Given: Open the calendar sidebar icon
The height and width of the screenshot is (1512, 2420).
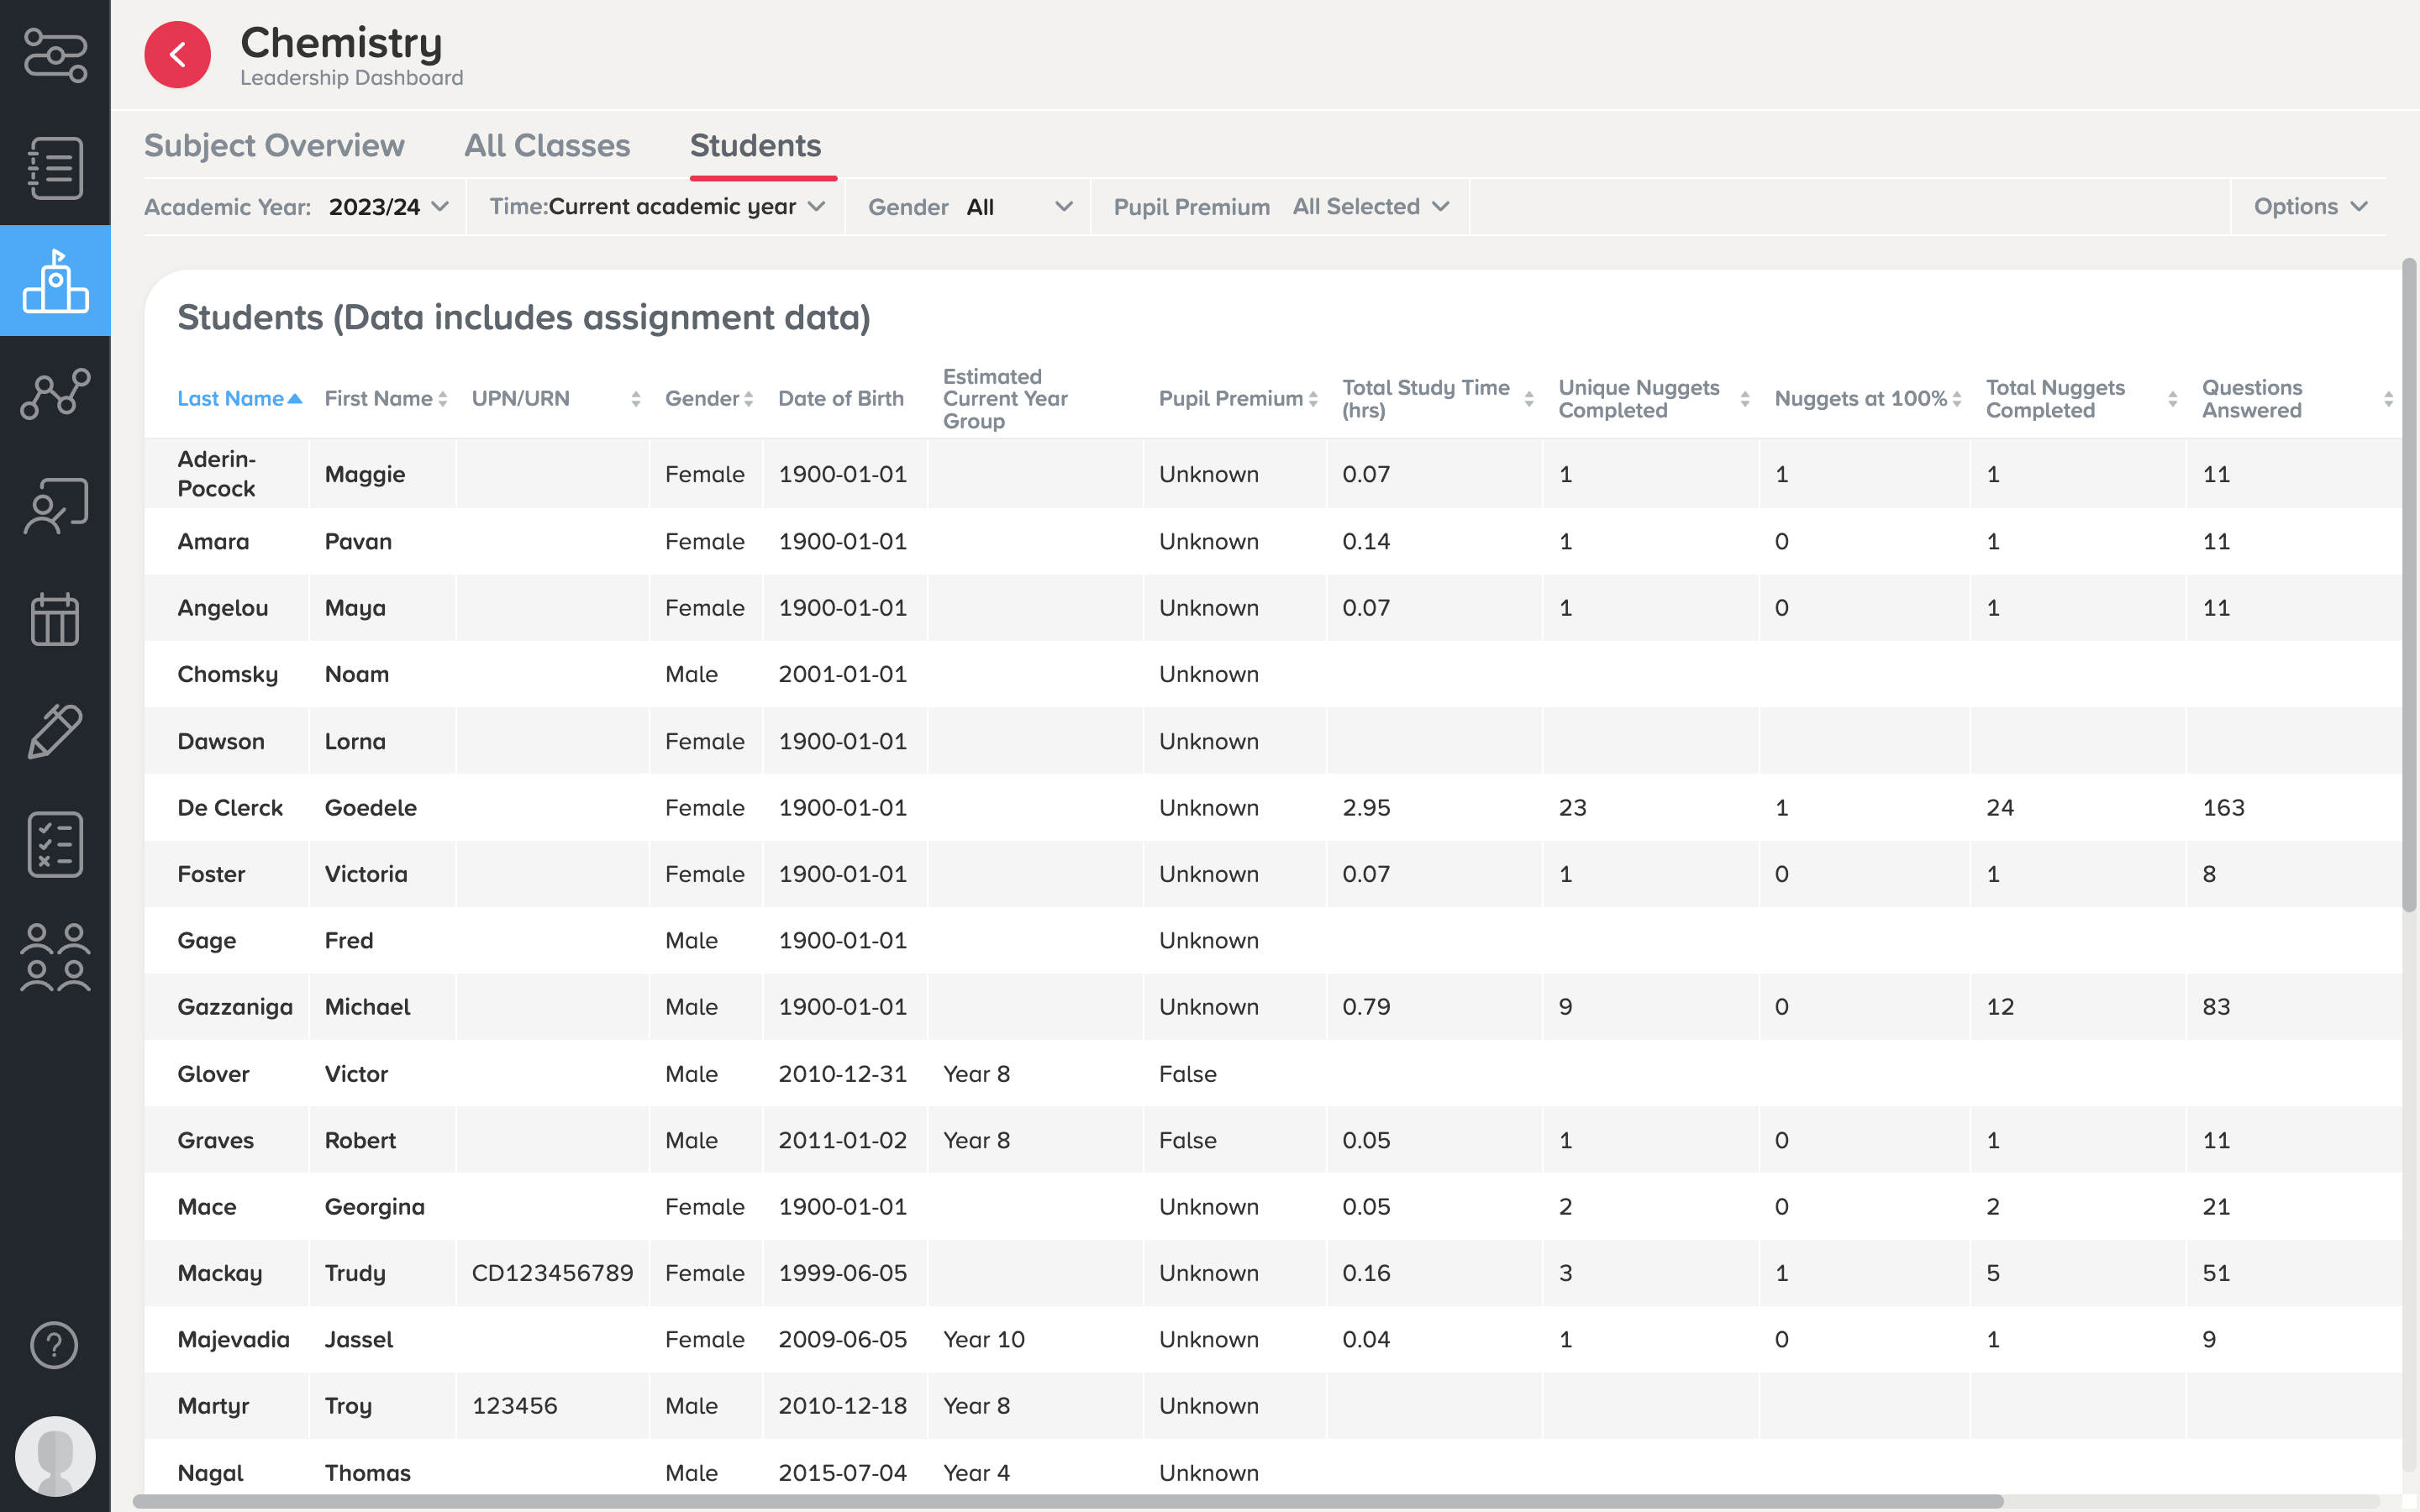Looking at the screenshot, I should click(x=55, y=619).
